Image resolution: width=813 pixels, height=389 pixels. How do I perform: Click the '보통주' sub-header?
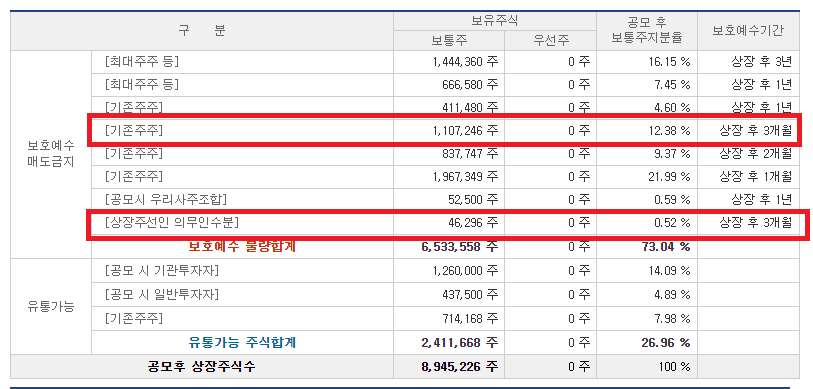(449, 40)
